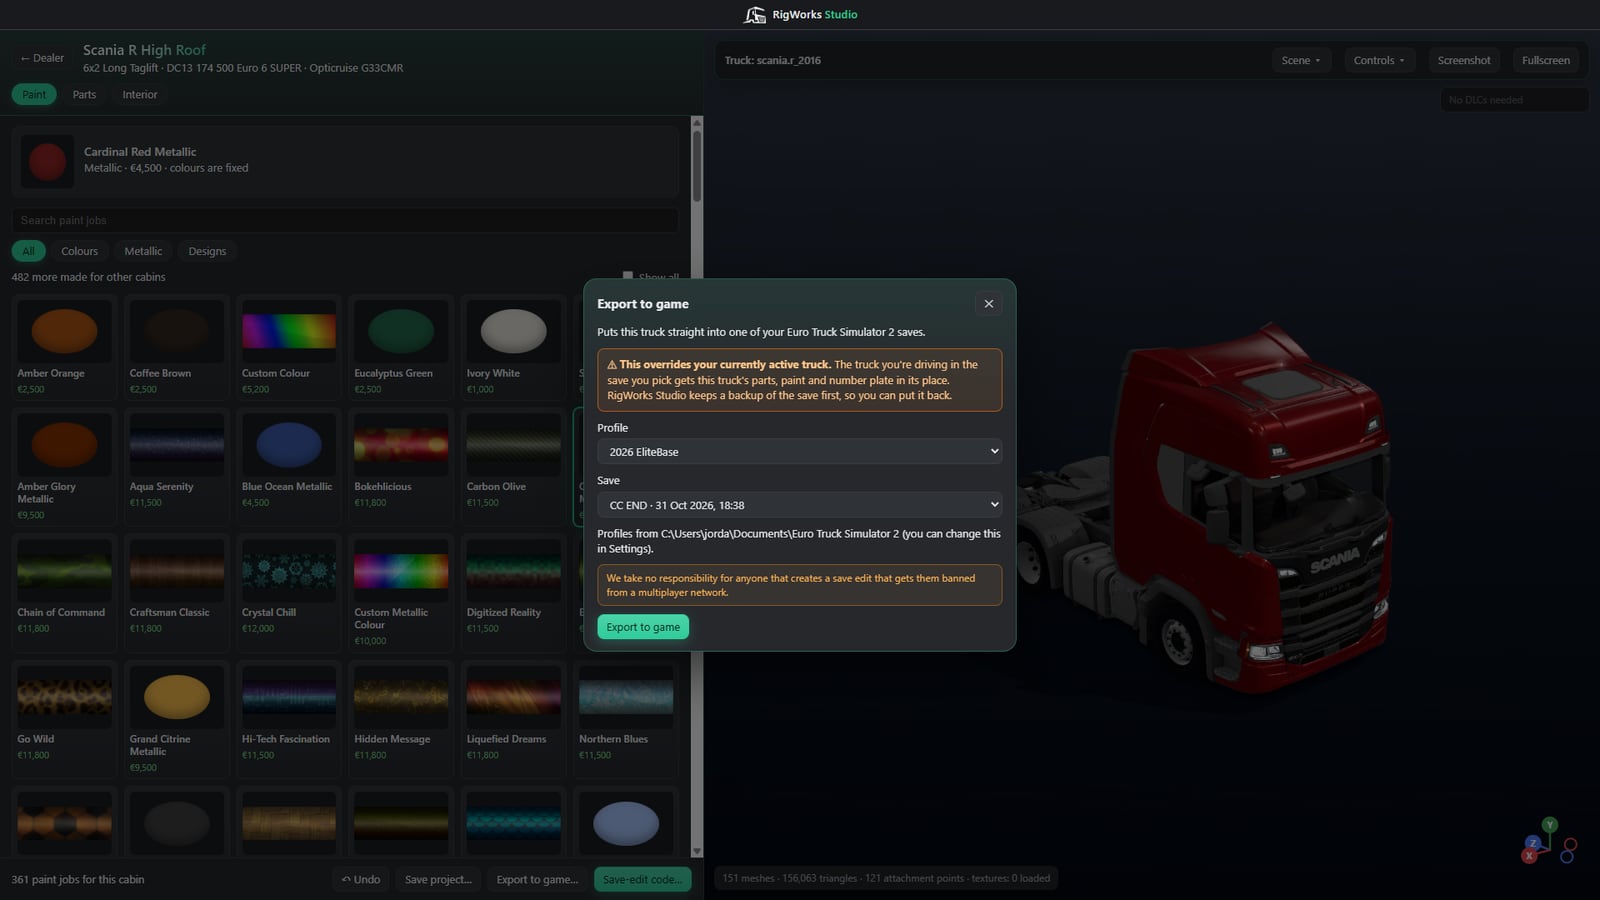Image resolution: width=1600 pixels, height=900 pixels.
Task: Open the Controls dropdown menu
Action: click(1379, 60)
